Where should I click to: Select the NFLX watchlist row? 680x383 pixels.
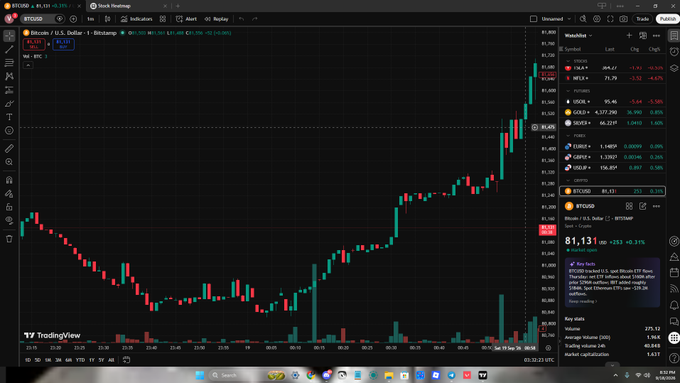tap(613, 79)
